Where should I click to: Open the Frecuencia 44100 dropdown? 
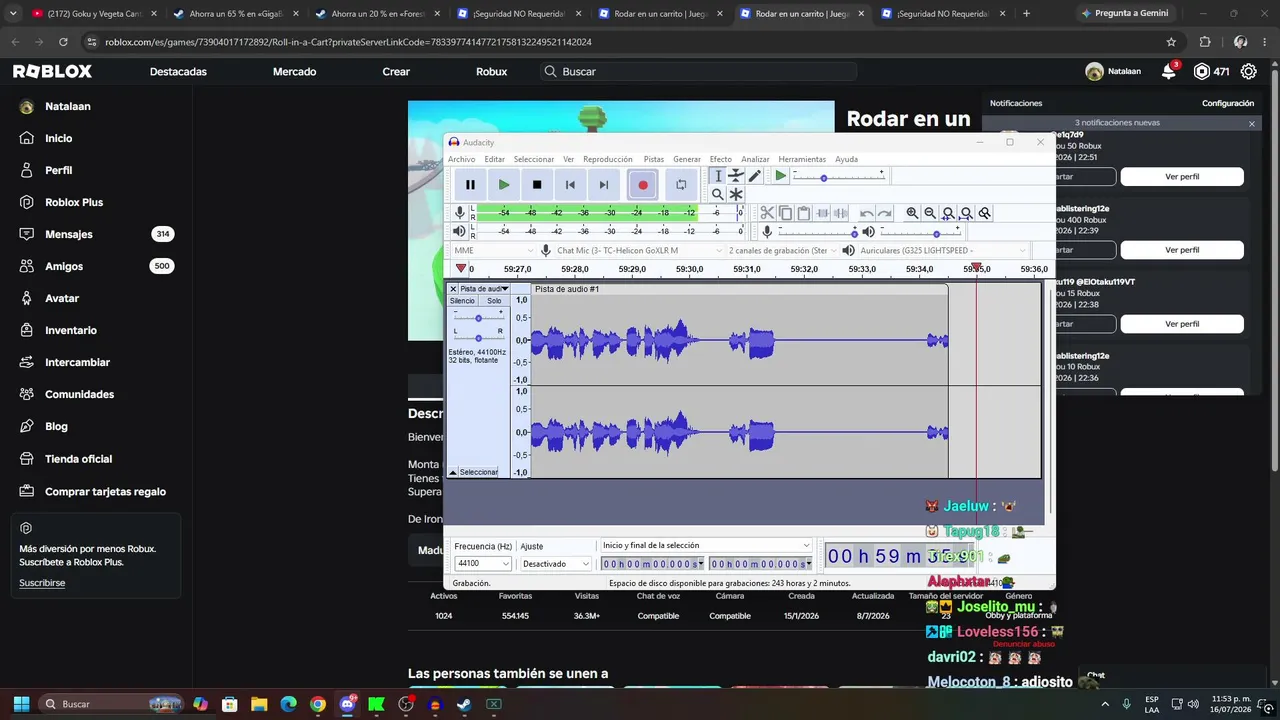[483, 564]
